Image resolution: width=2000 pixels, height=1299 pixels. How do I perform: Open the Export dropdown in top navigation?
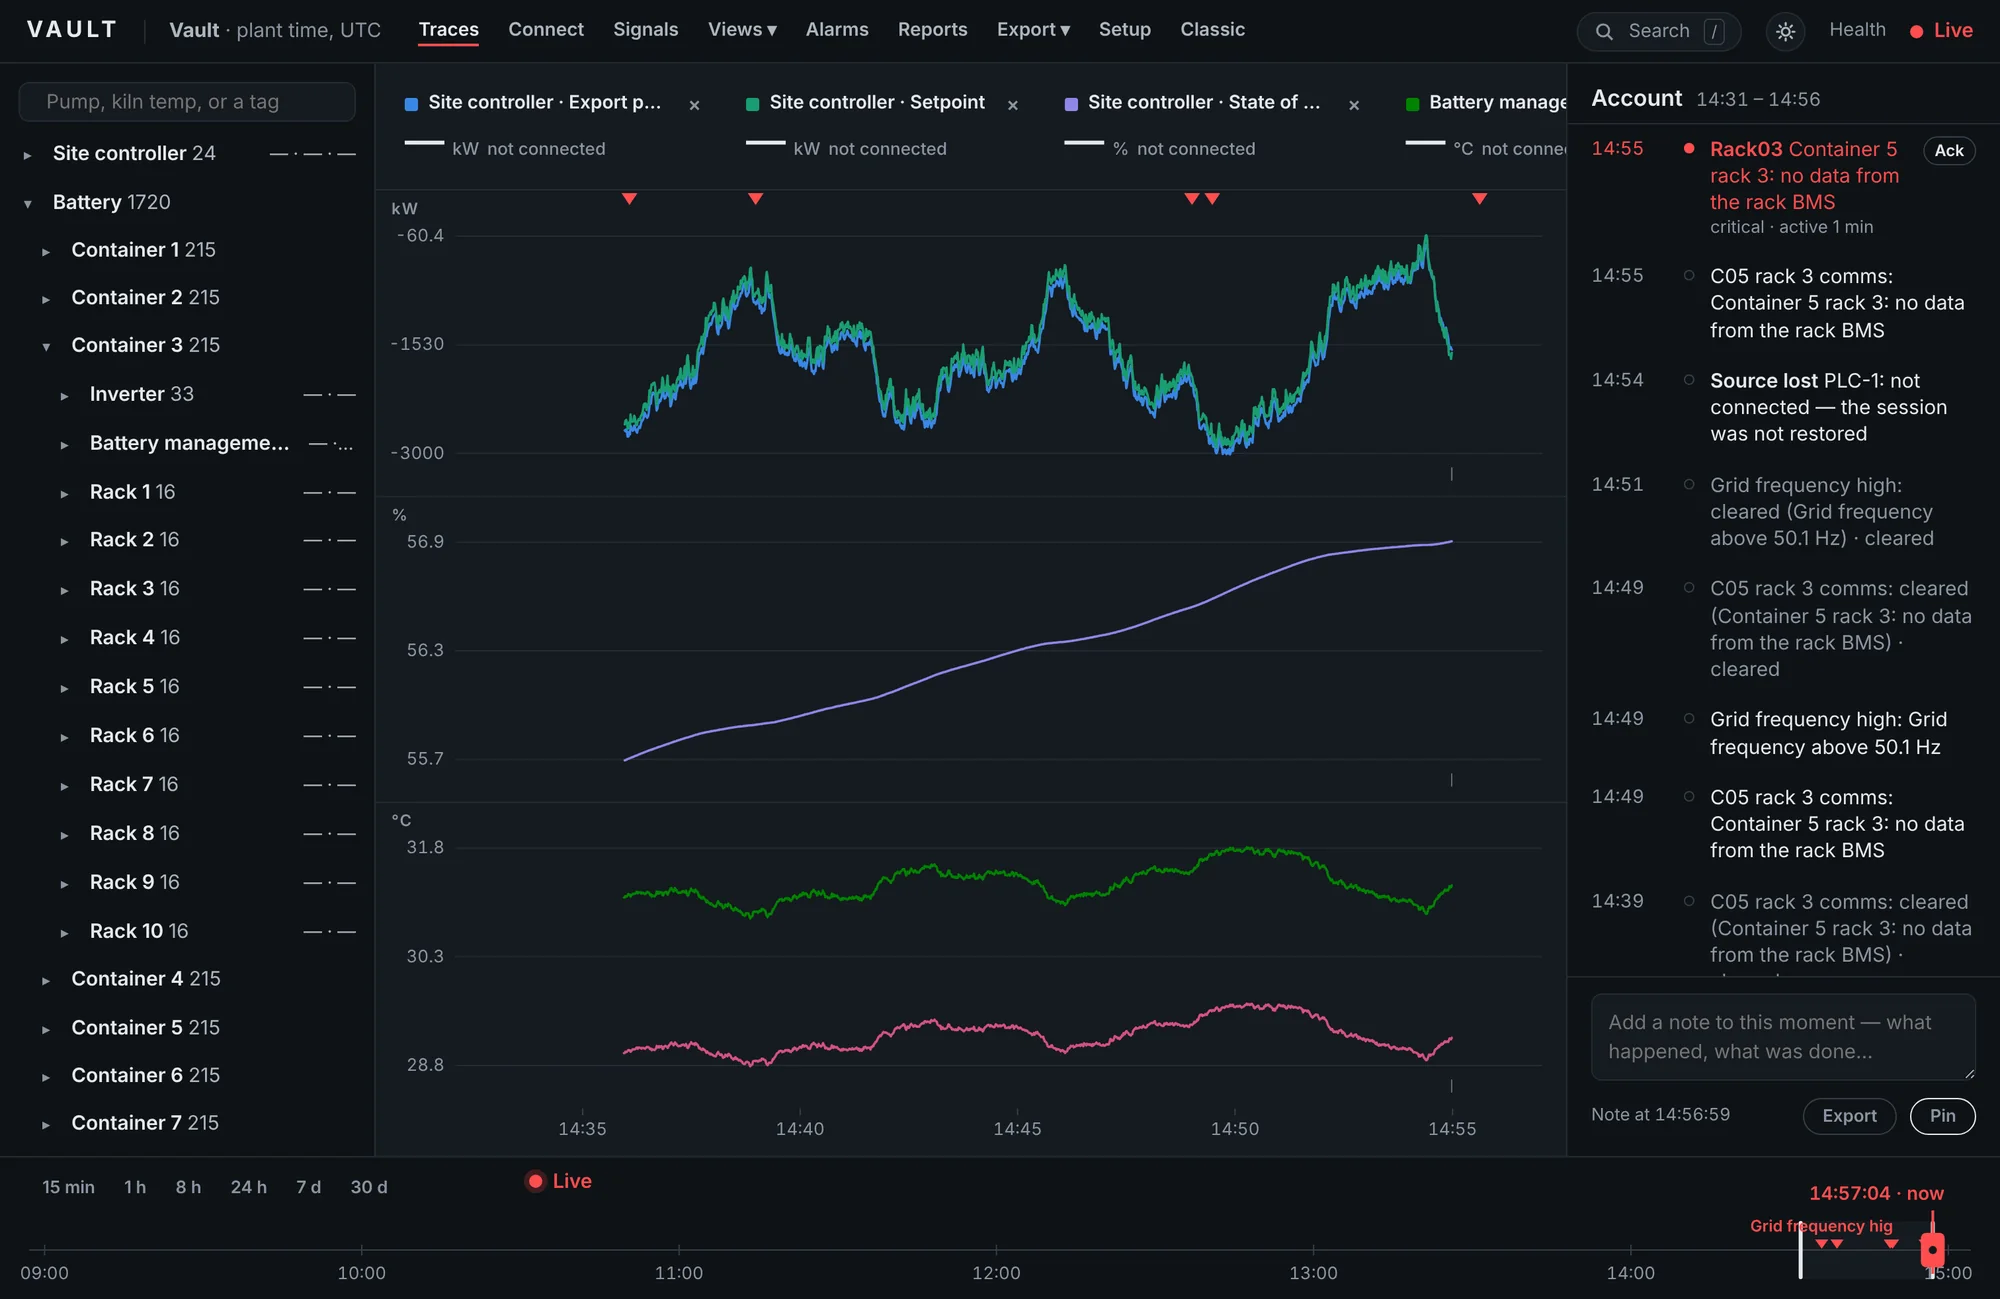[x=1033, y=30]
